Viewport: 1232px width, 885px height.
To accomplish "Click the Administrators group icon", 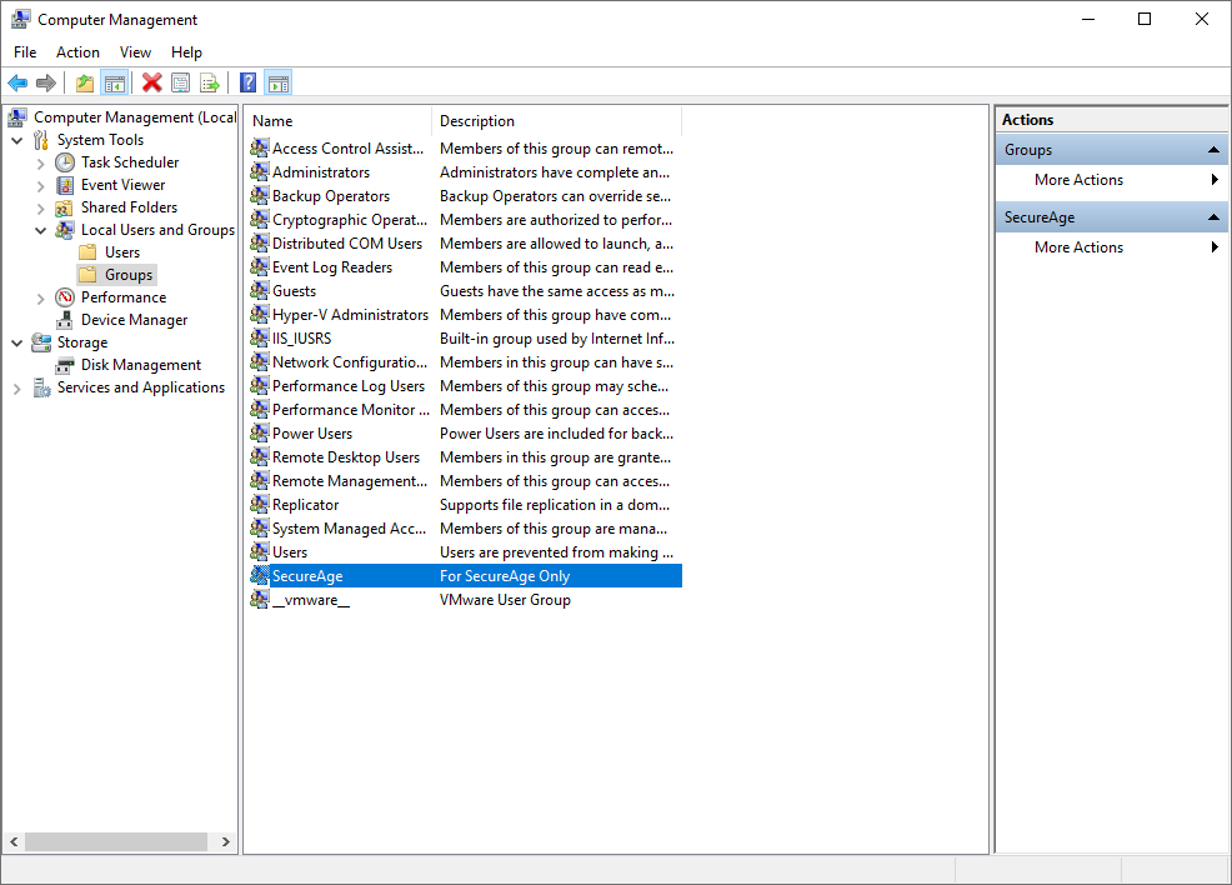I will coord(259,172).
